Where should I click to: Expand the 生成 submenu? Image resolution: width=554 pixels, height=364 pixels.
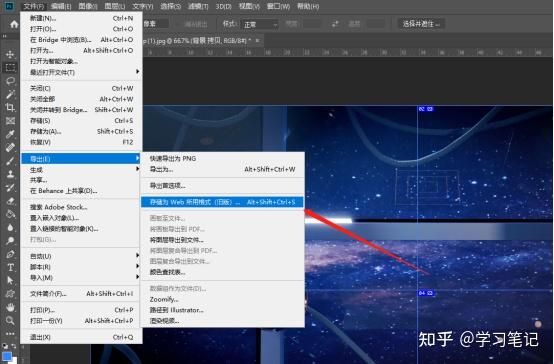pyautogui.click(x=82, y=170)
